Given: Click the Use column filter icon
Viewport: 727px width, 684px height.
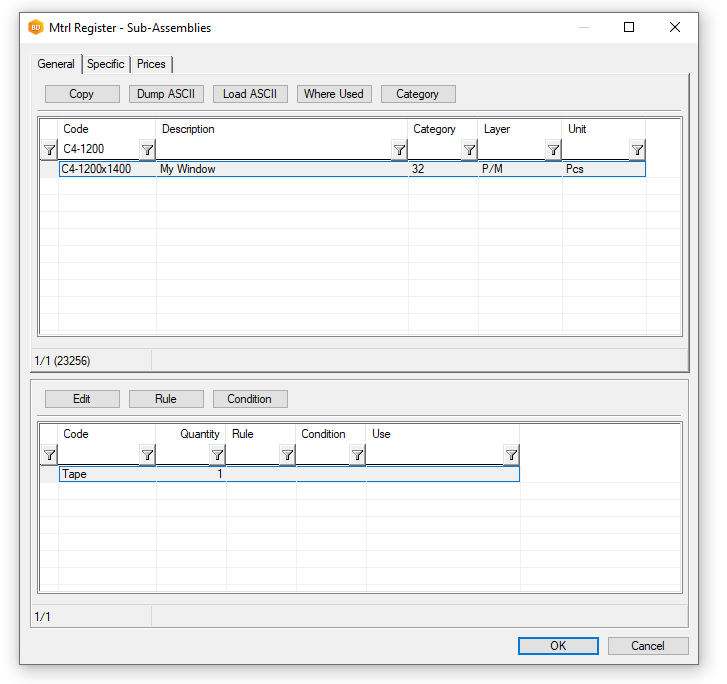Looking at the screenshot, I should pyautogui.click(x=511, y=455).
